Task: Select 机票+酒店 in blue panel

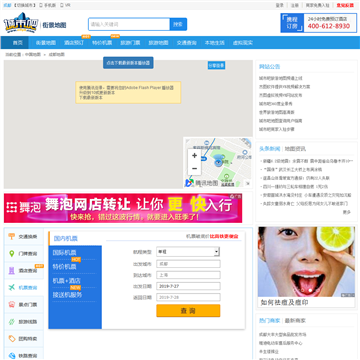Action: [x=67, y=281]
